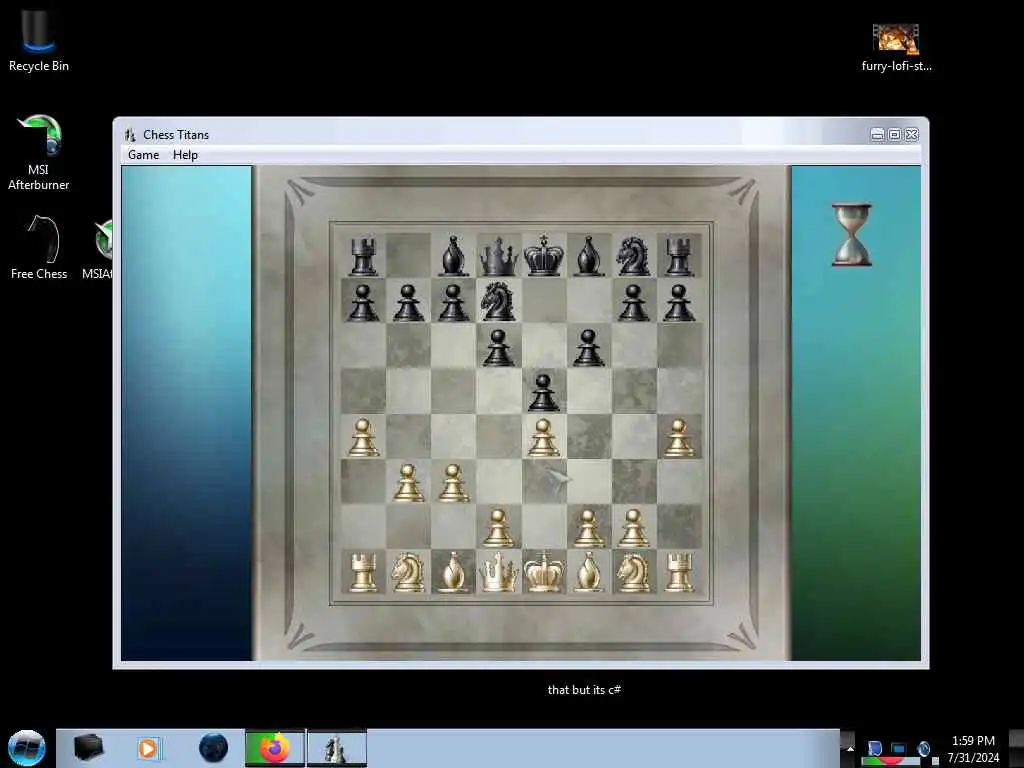The height and width of the screenshot is (768, 1024).
Task: Select the white pawn on h4
Action: pos(679,438)
